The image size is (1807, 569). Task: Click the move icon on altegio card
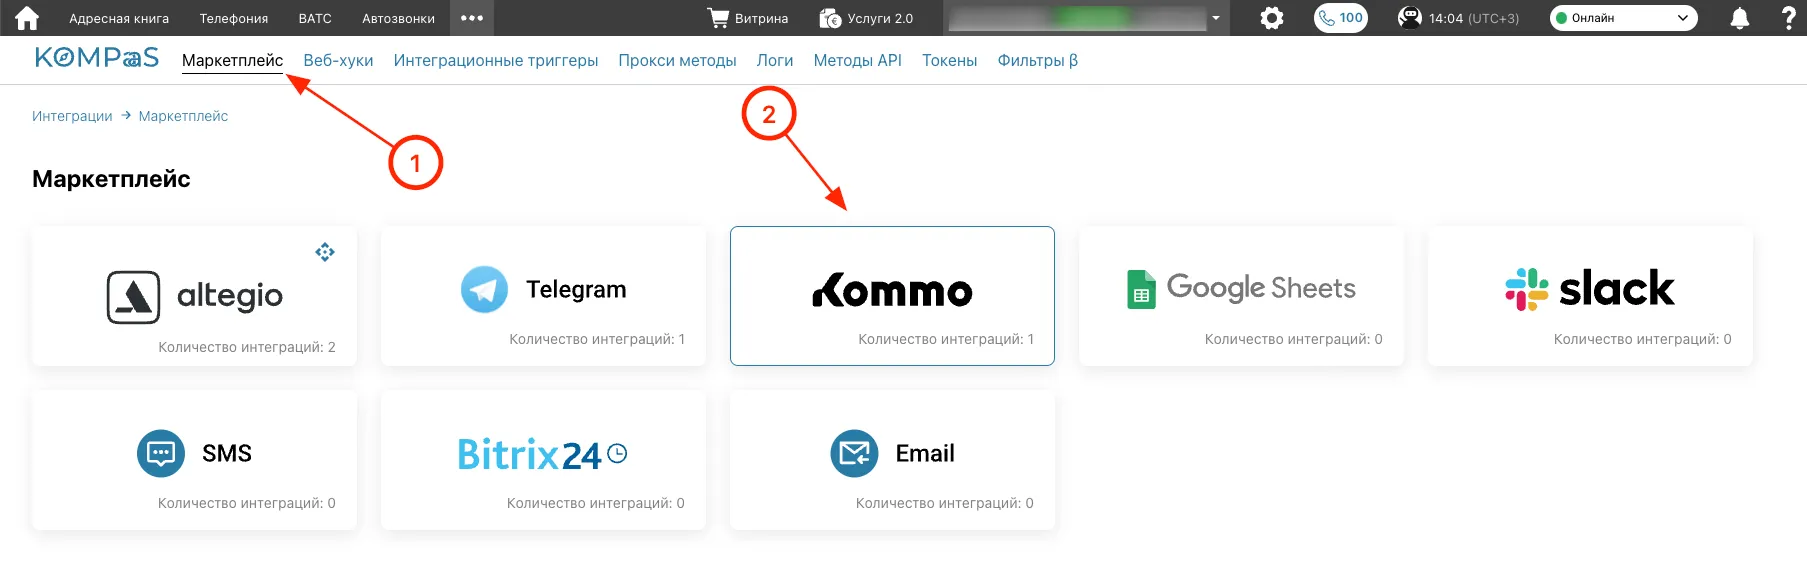tap(325, 252)
